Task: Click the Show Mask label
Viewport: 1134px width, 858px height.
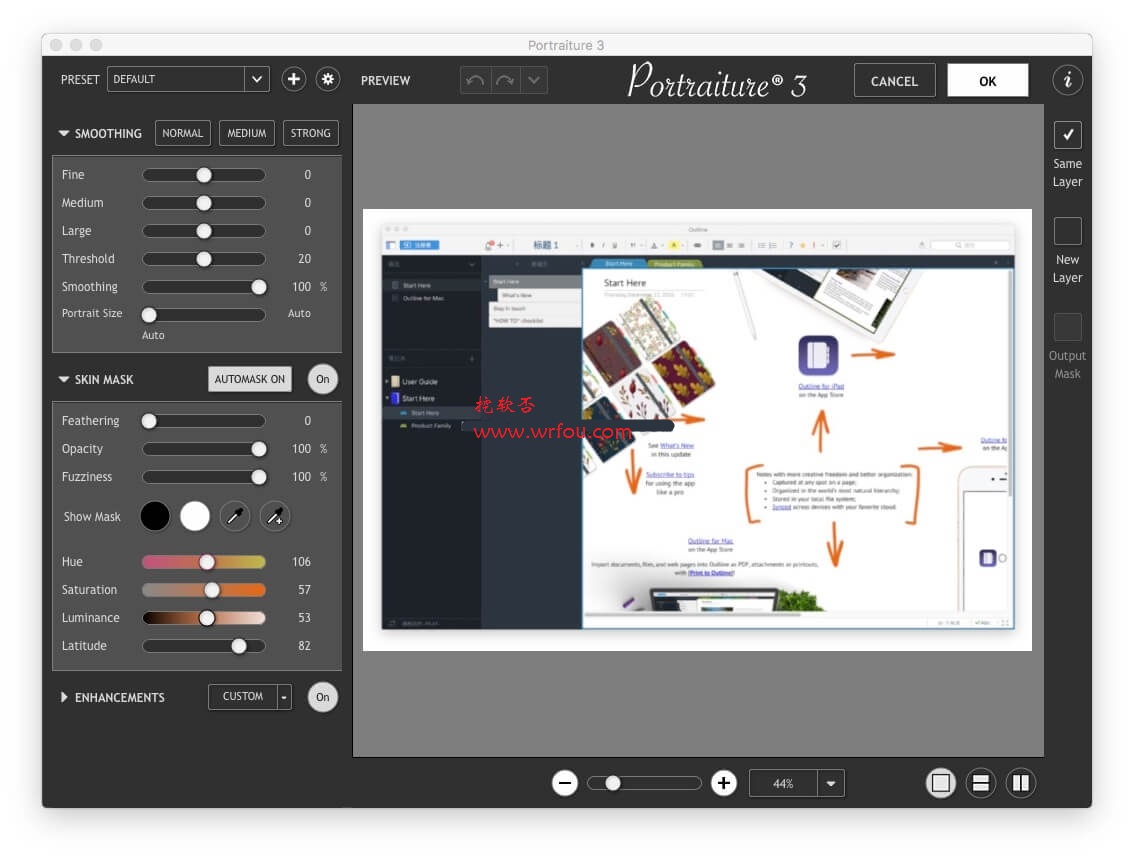Action: (92, 517)
